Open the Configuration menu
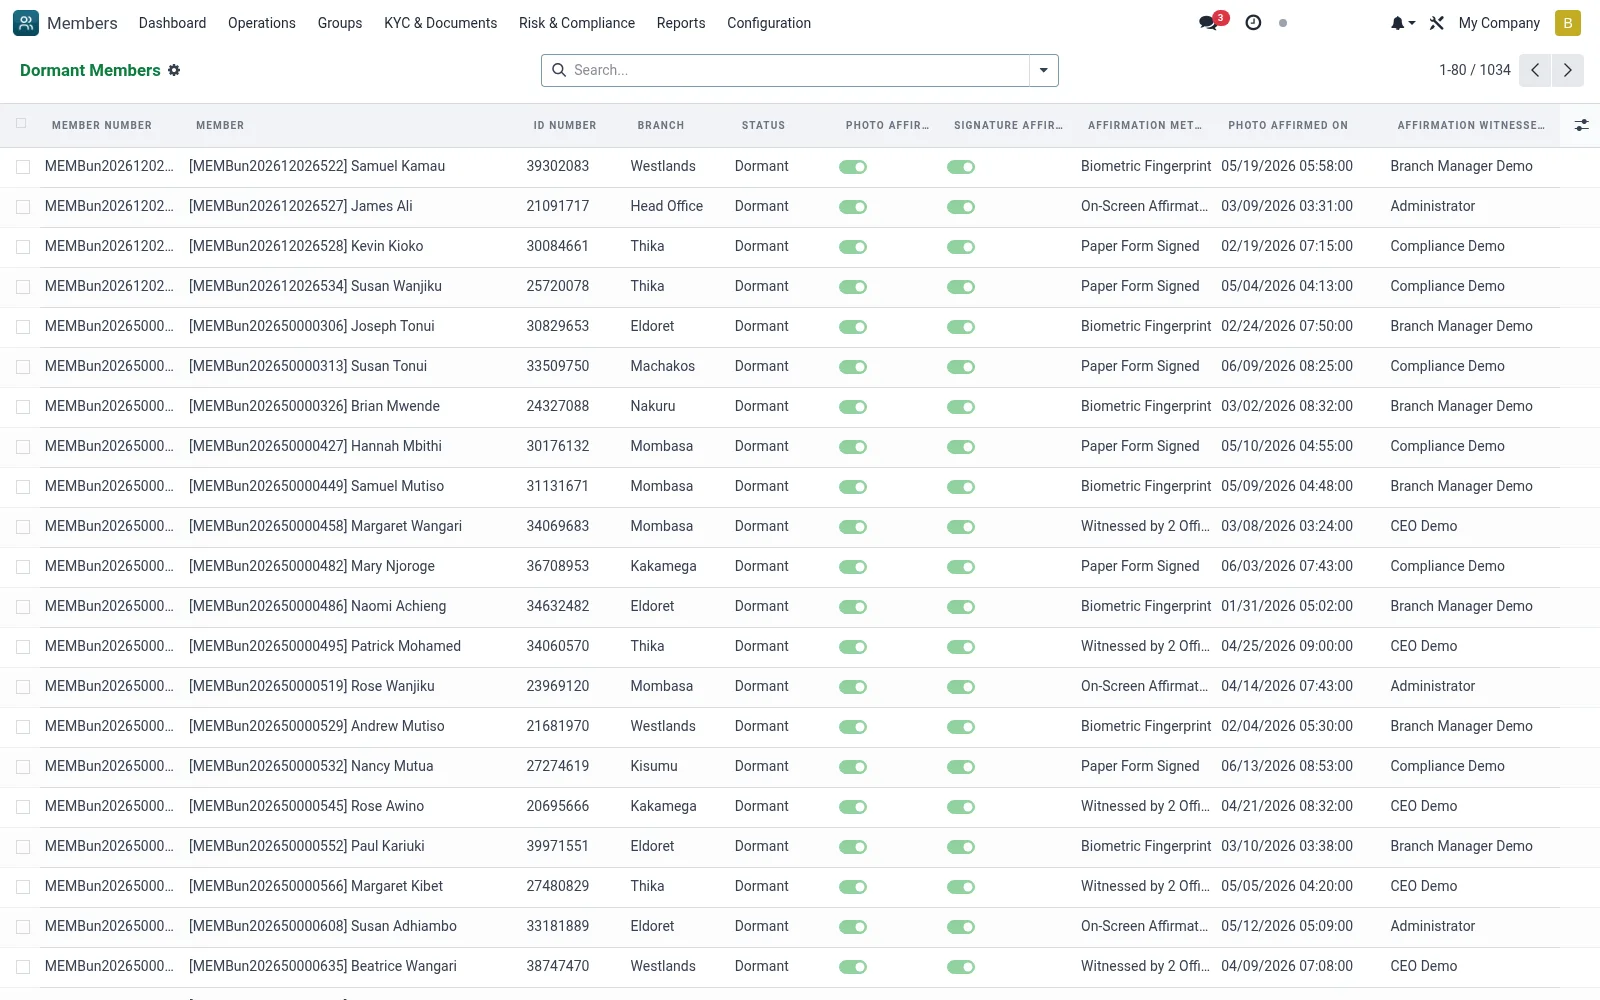 pyautogui.click(x=768, y=23)
